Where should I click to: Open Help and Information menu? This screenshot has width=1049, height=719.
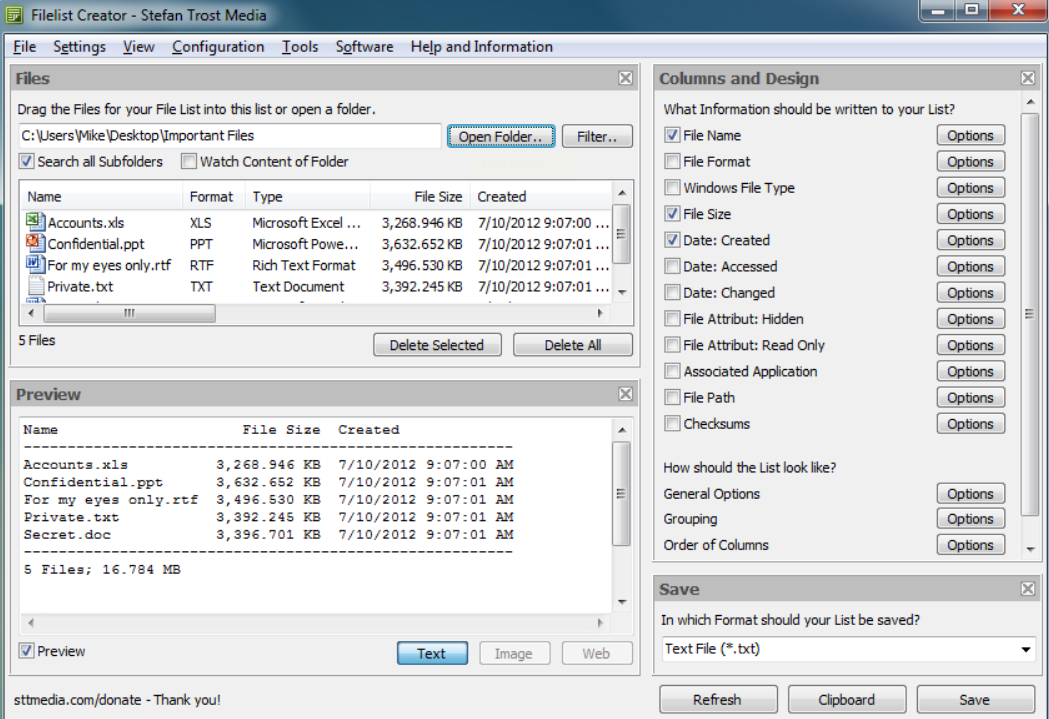tap(482, 46)
